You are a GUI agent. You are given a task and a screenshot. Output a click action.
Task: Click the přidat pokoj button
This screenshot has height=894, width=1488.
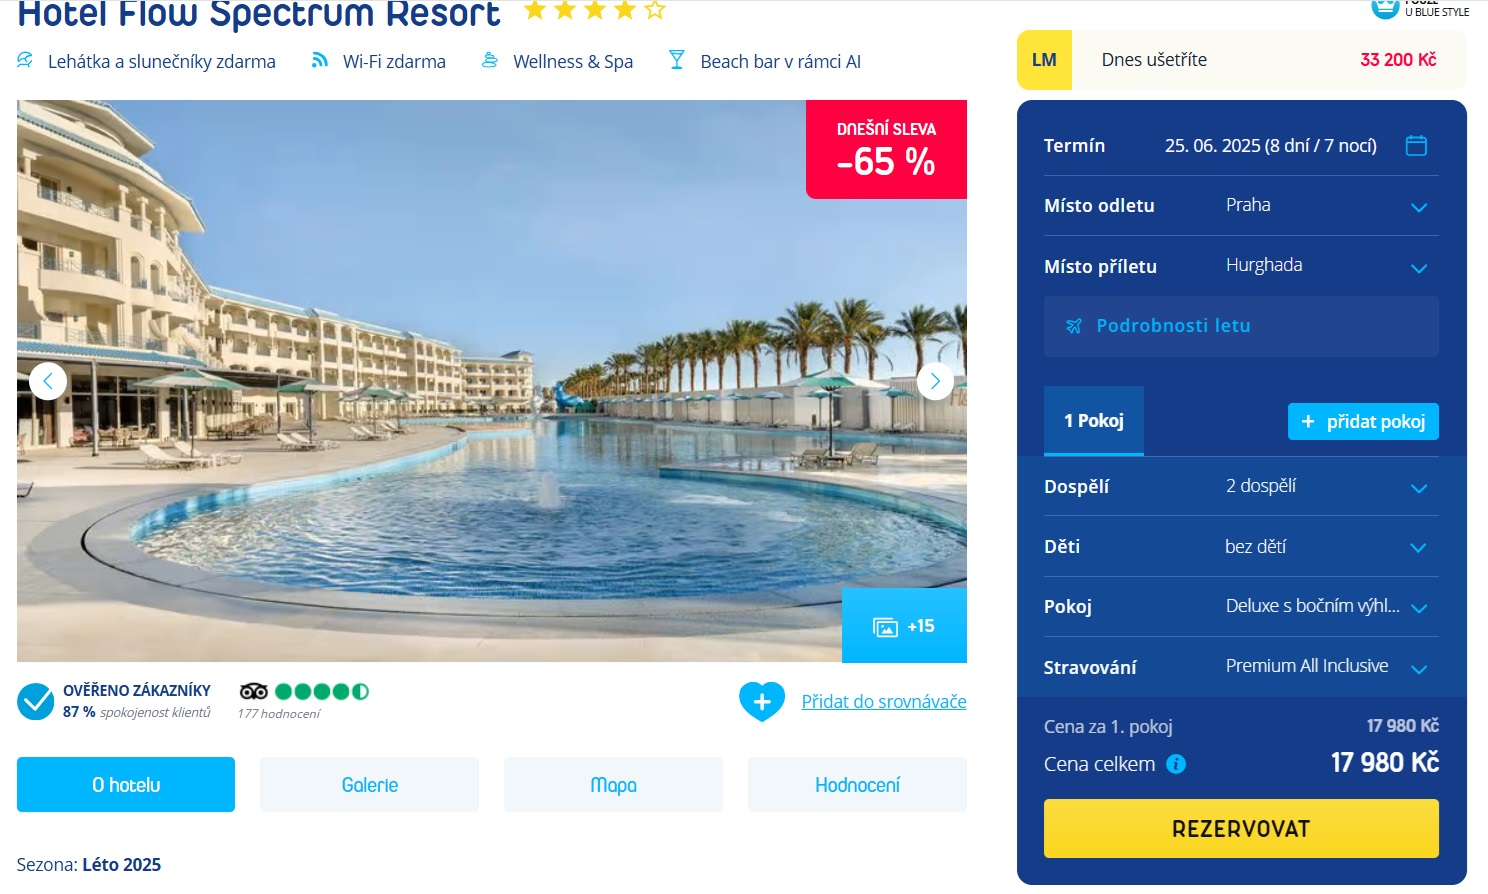(1363, 422)
